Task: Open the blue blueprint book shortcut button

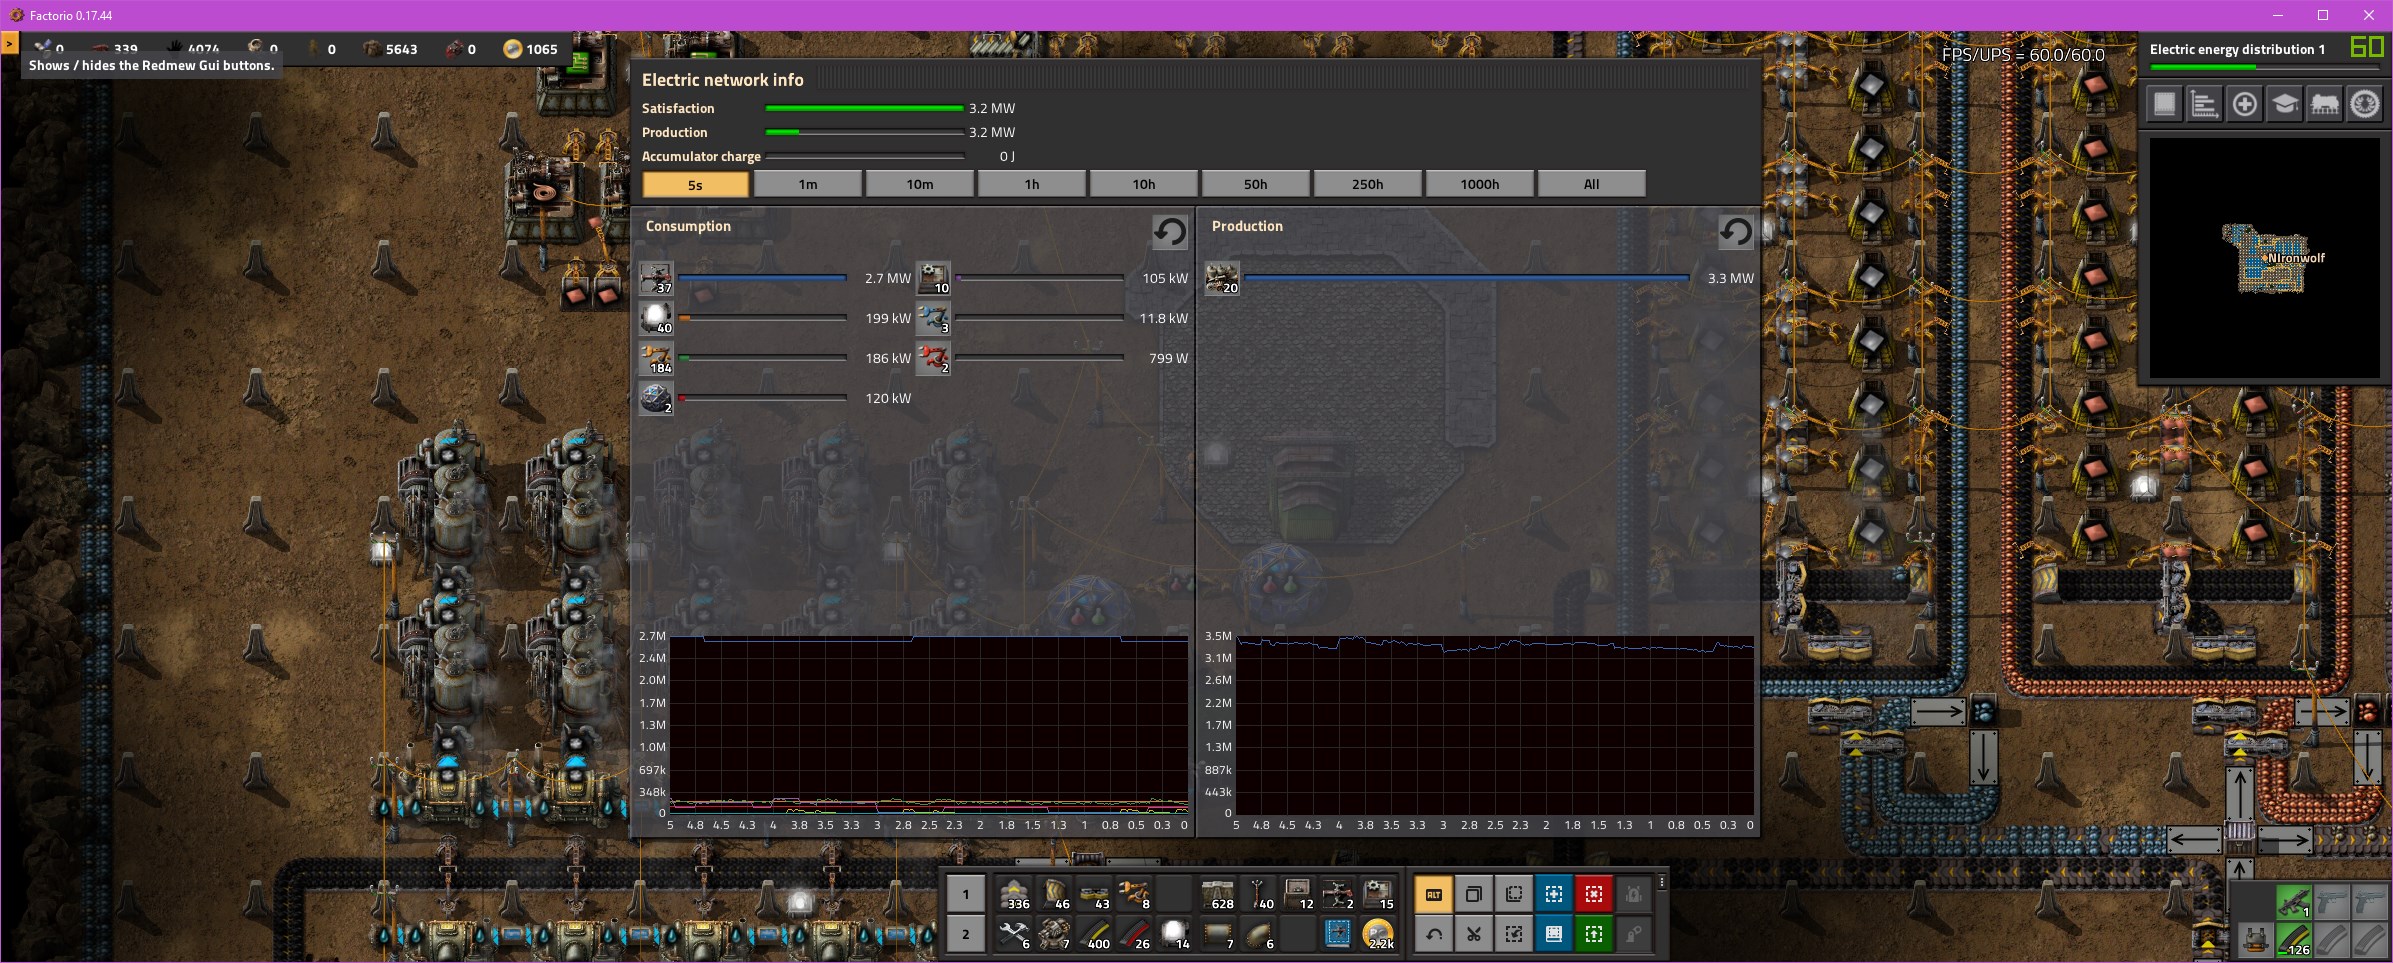Action: (1554, 934)
